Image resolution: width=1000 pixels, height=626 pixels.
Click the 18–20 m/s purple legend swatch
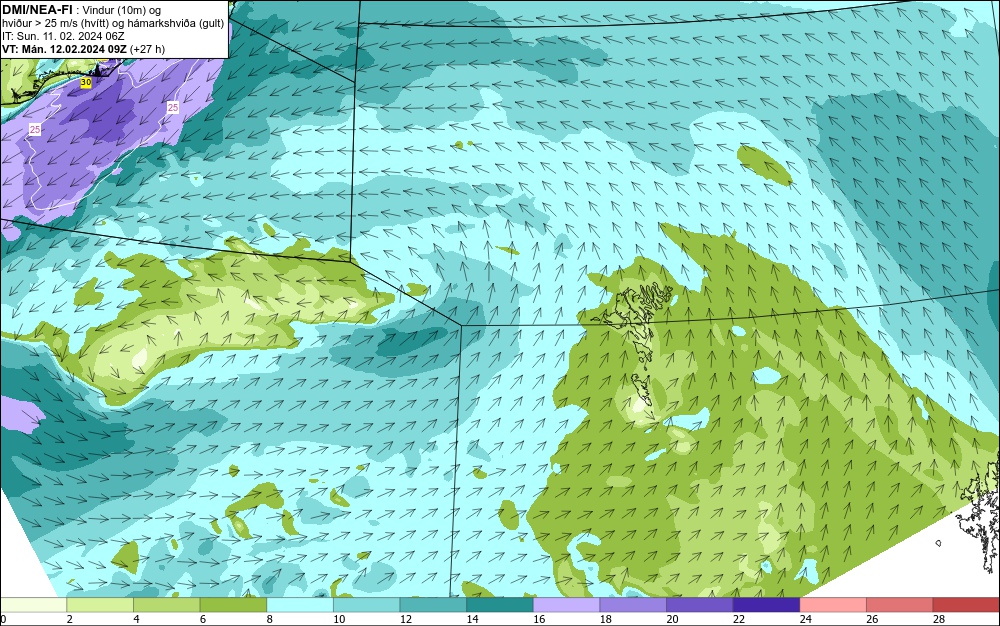point(633,605)
